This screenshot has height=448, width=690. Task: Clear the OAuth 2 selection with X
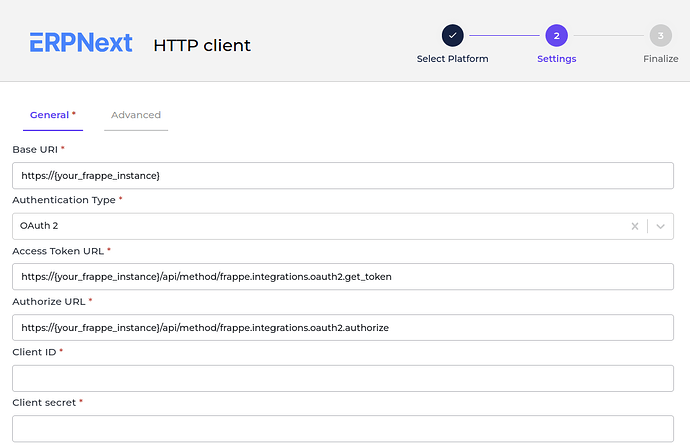click(635, 226)
